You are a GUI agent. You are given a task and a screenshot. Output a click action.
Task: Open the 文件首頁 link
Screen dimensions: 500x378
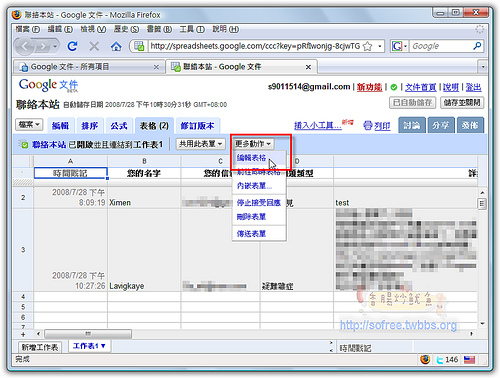[420, 87]
